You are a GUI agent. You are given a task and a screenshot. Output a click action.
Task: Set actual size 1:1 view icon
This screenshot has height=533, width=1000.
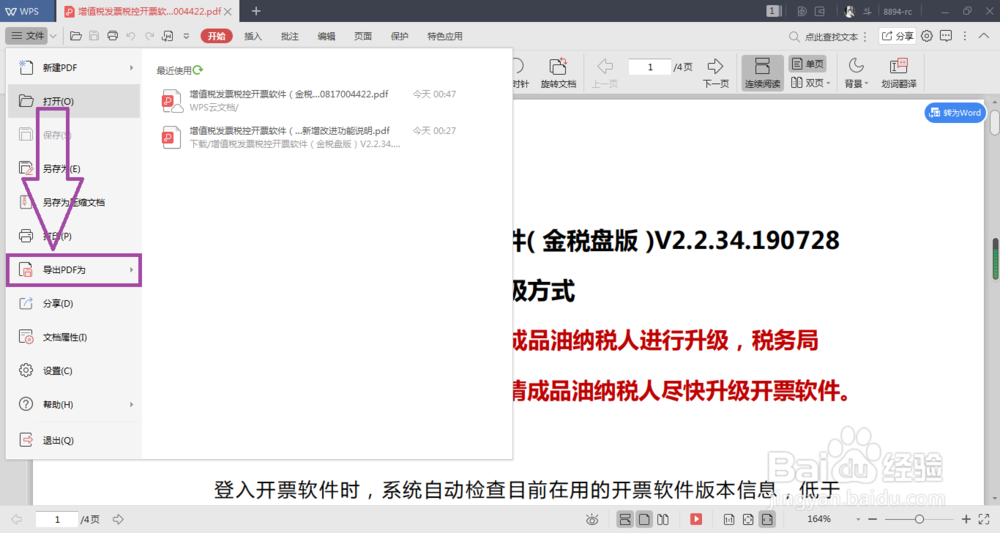tap(728, 520)
